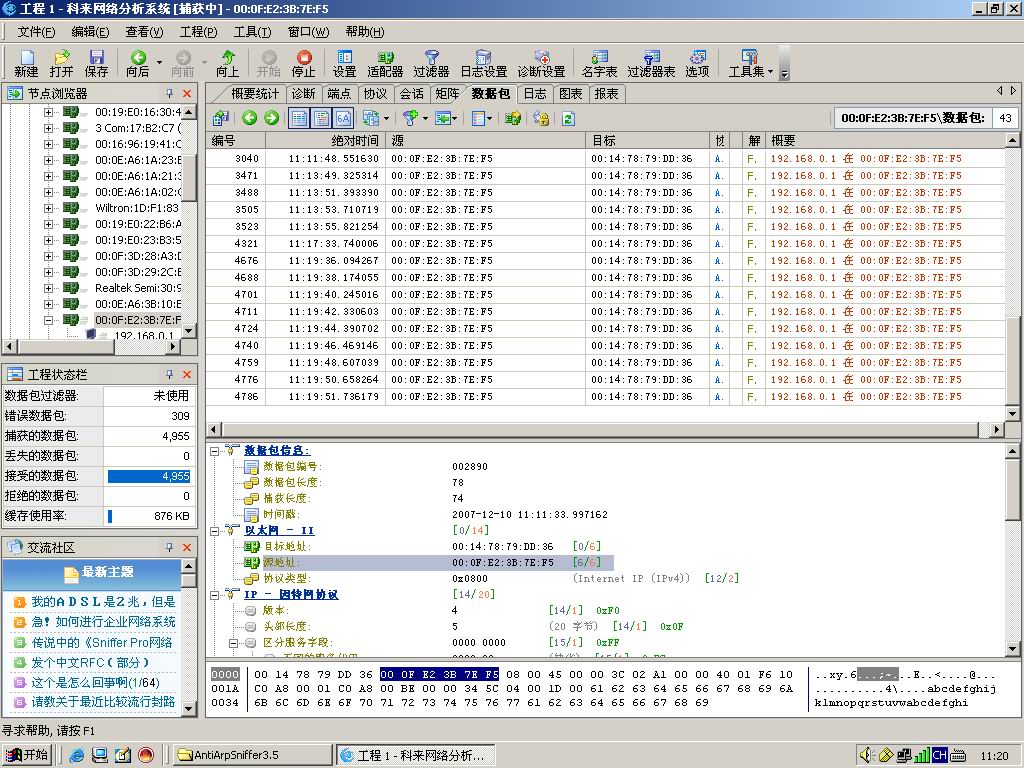The image size is (1024, 768).
Task: Toggle the first packet list view button
Action: [299, 118]
